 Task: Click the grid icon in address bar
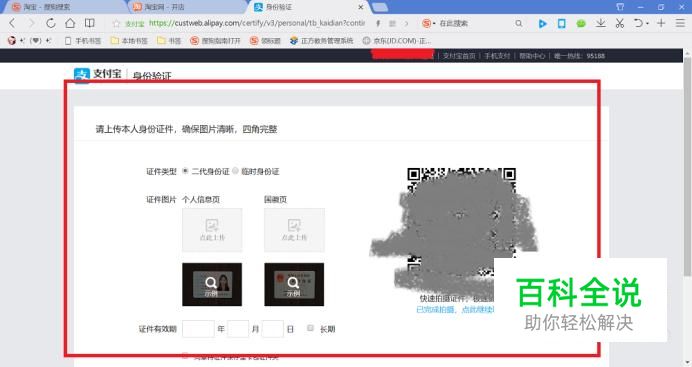[392, 23]
